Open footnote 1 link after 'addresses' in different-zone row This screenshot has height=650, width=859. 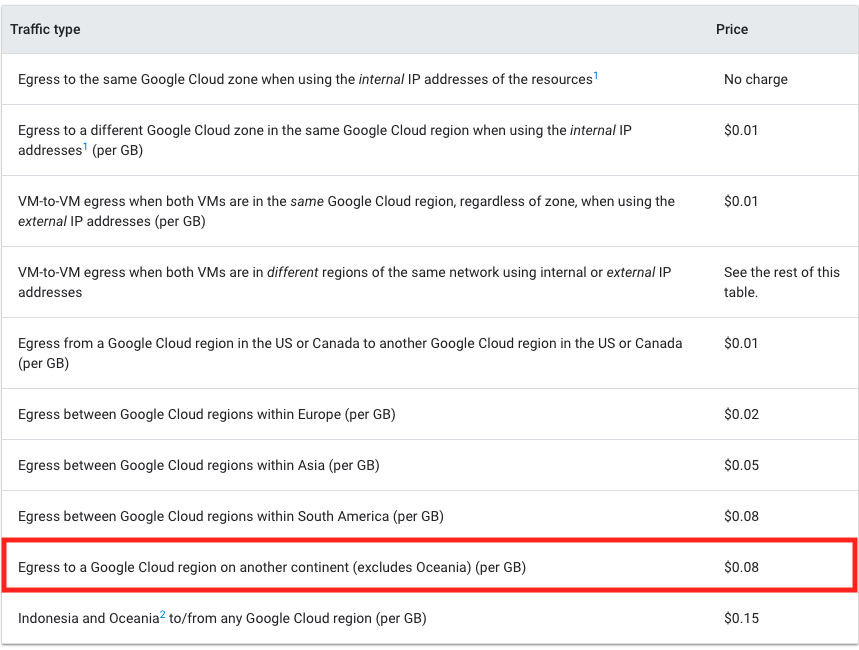[85, 146]
